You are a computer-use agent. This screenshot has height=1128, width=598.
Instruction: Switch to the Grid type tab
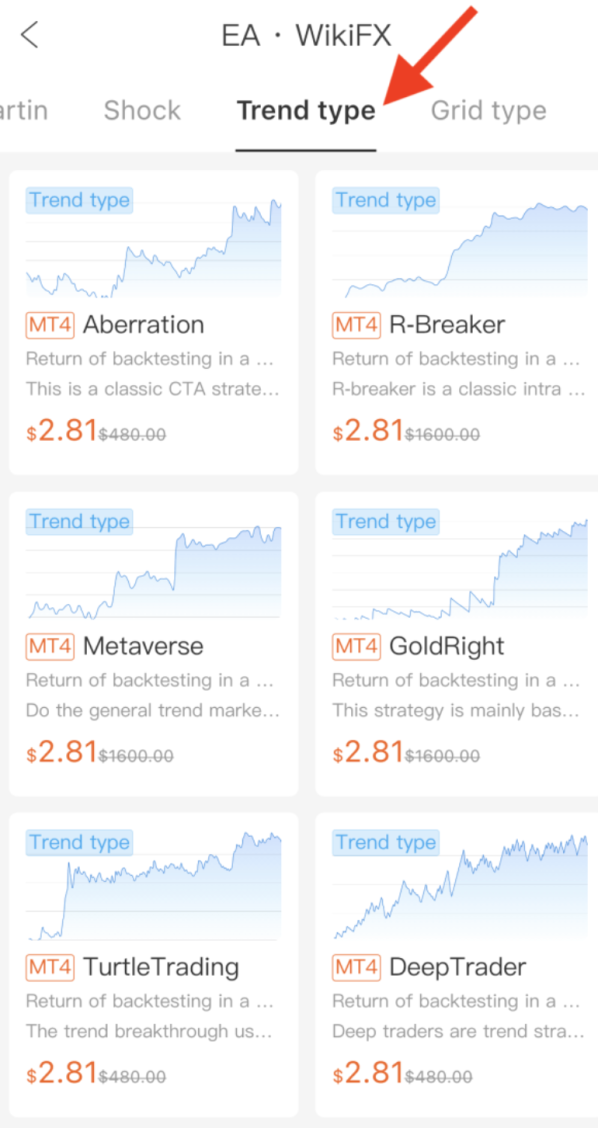tap(489, 111)
